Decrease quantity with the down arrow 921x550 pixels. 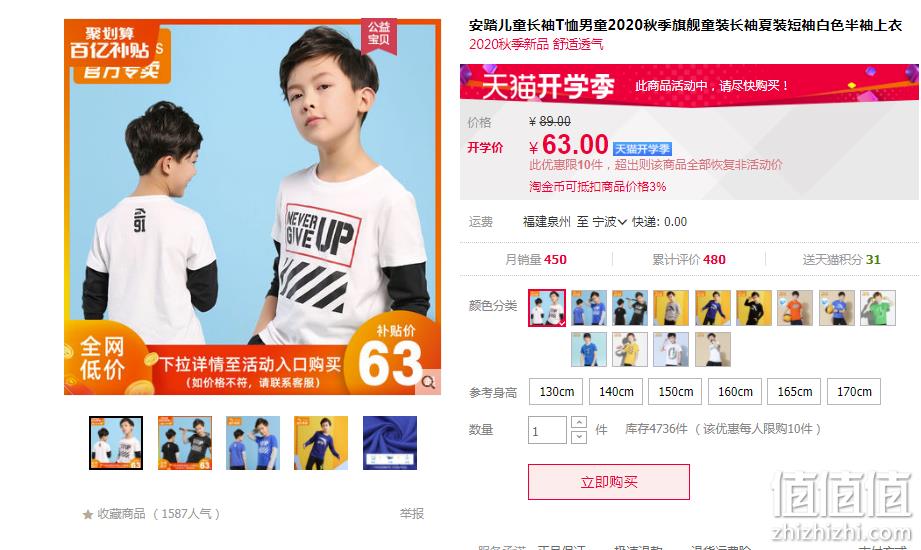pos(579,437)
